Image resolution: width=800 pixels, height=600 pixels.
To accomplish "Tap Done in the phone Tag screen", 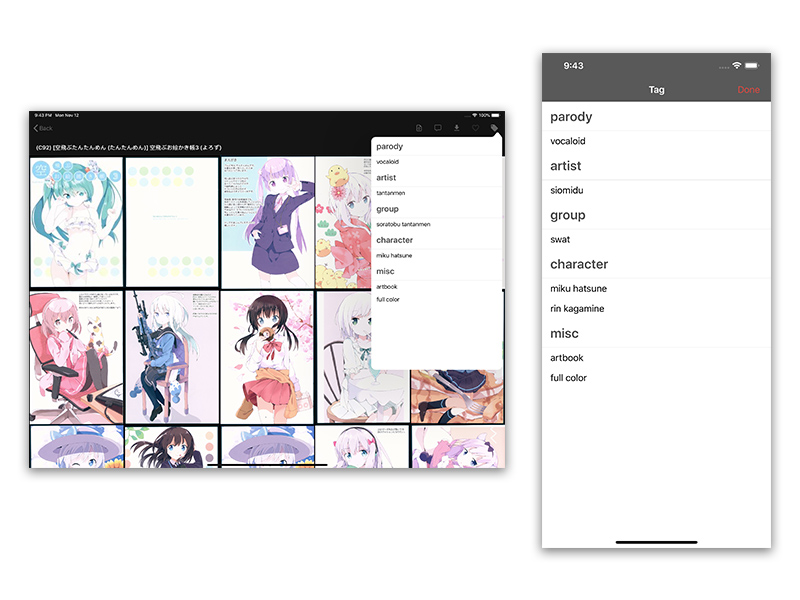I will pyautogui.click(x=748, y=90).
